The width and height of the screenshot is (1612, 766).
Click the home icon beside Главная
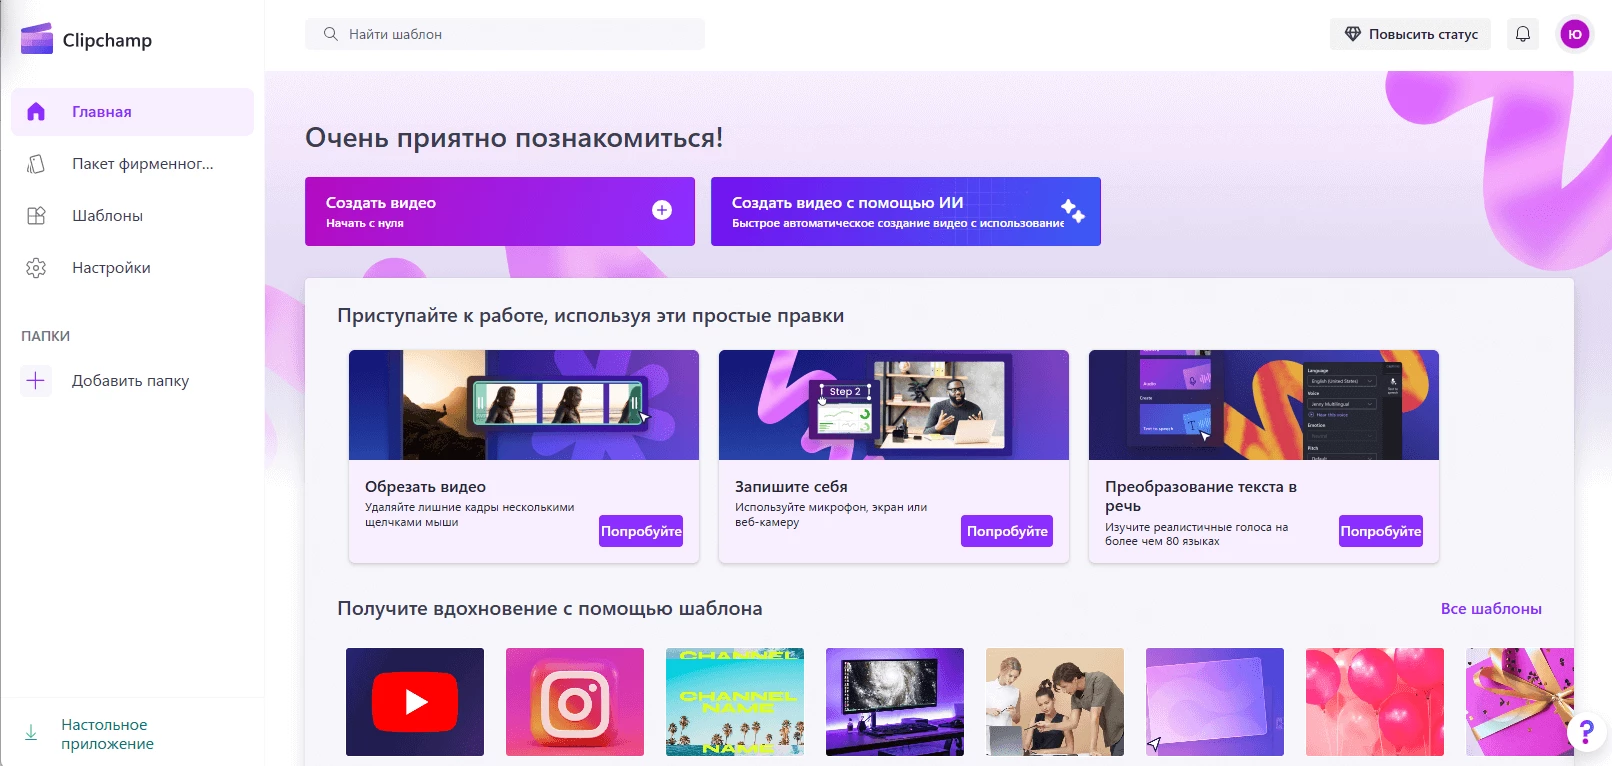pyautogui.click(x=36, y=112)
